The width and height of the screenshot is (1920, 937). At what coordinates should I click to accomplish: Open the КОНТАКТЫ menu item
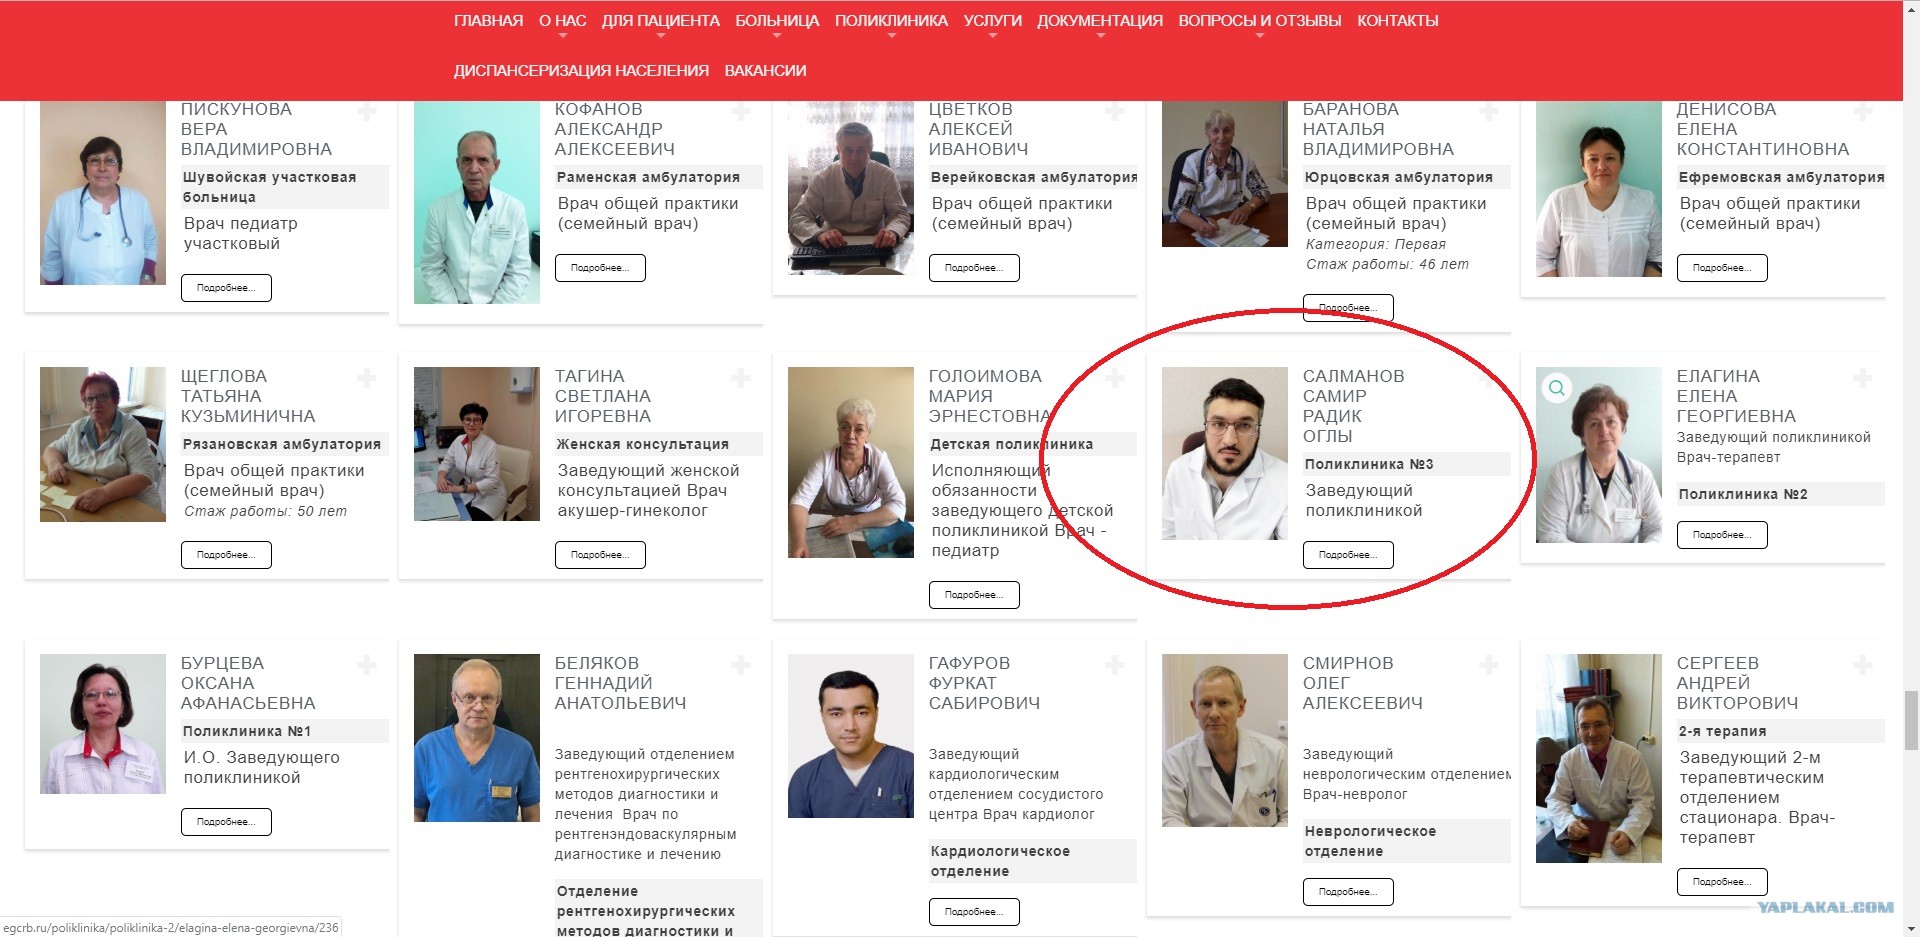tap(1397, 21)
